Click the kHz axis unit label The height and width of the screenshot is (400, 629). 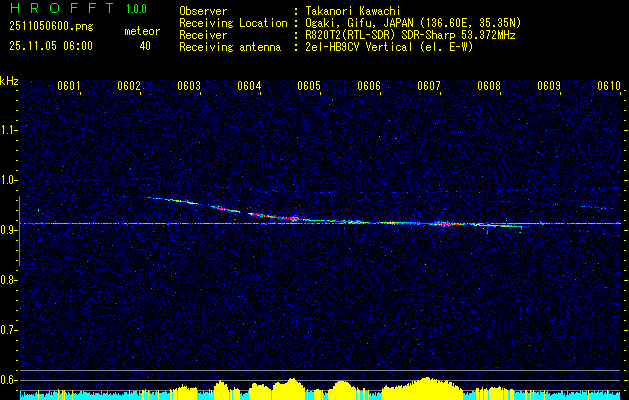(x=9, y=80)
